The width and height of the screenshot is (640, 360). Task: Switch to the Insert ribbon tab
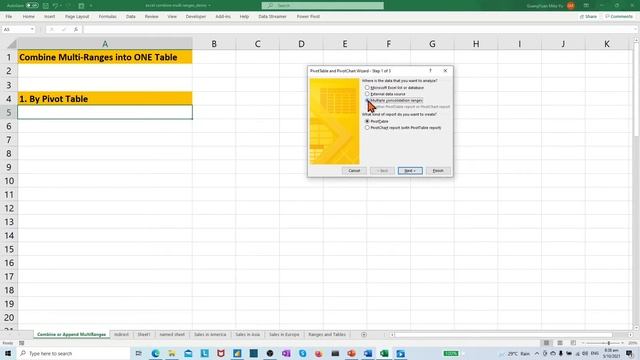[50, 16]
